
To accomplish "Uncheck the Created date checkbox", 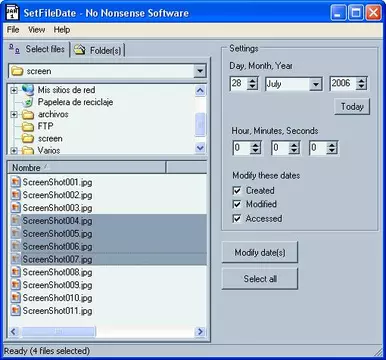I will 237,190.
